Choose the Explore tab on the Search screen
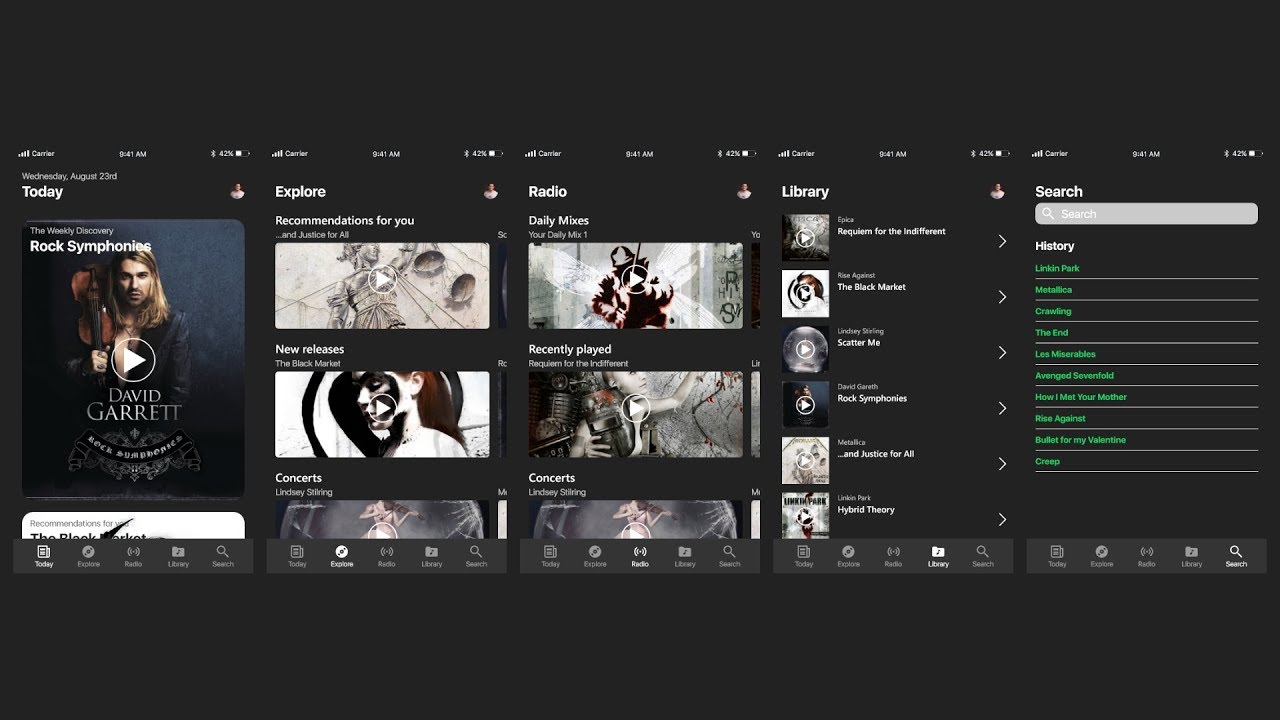The height and width of the screenshot is (720, 1280). click(1102, 556)
